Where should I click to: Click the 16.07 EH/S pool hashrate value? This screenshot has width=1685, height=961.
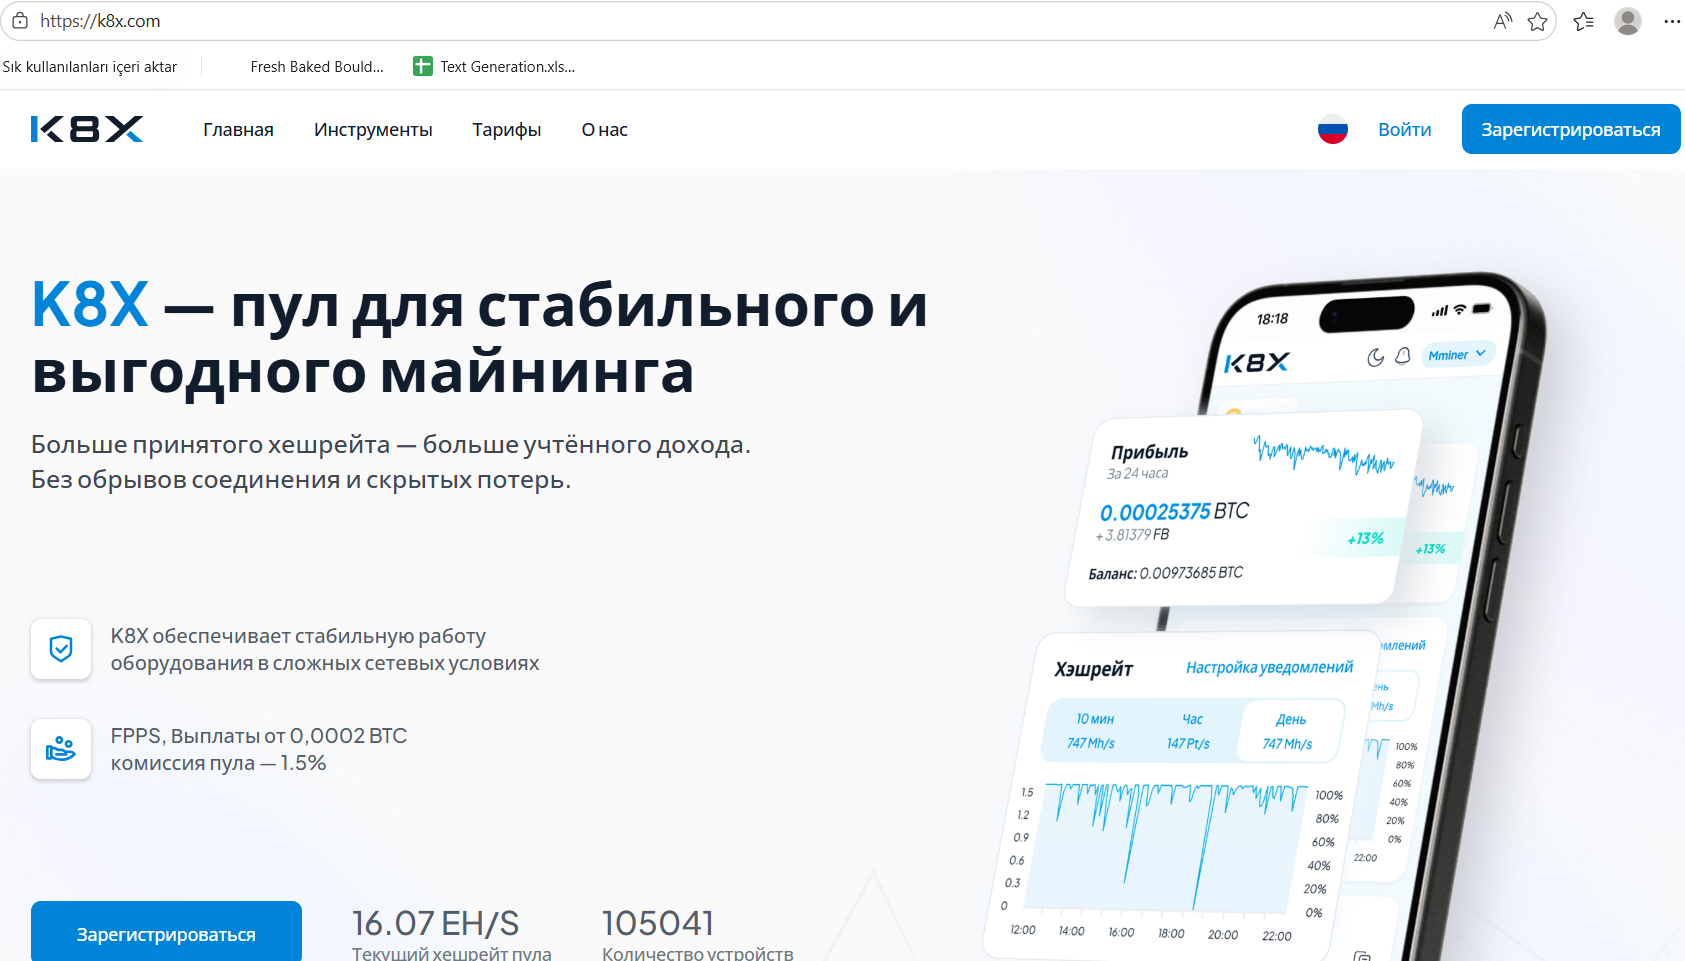point(436,923)
